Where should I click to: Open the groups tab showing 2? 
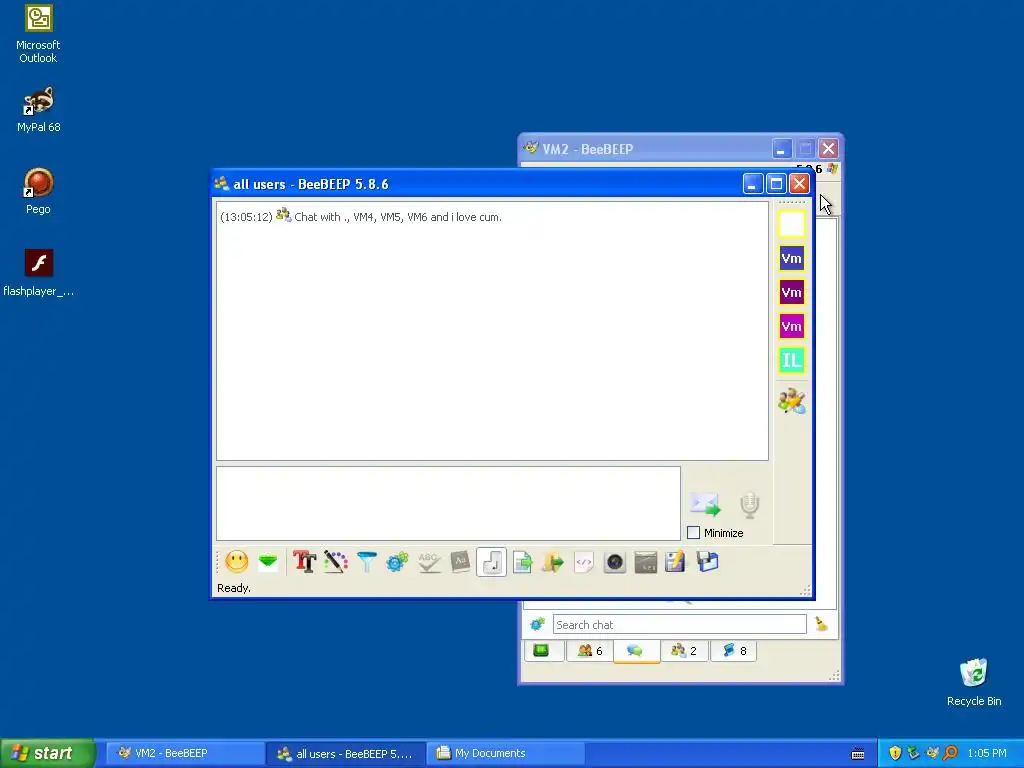pyautogui.click(x=684, y=650)
